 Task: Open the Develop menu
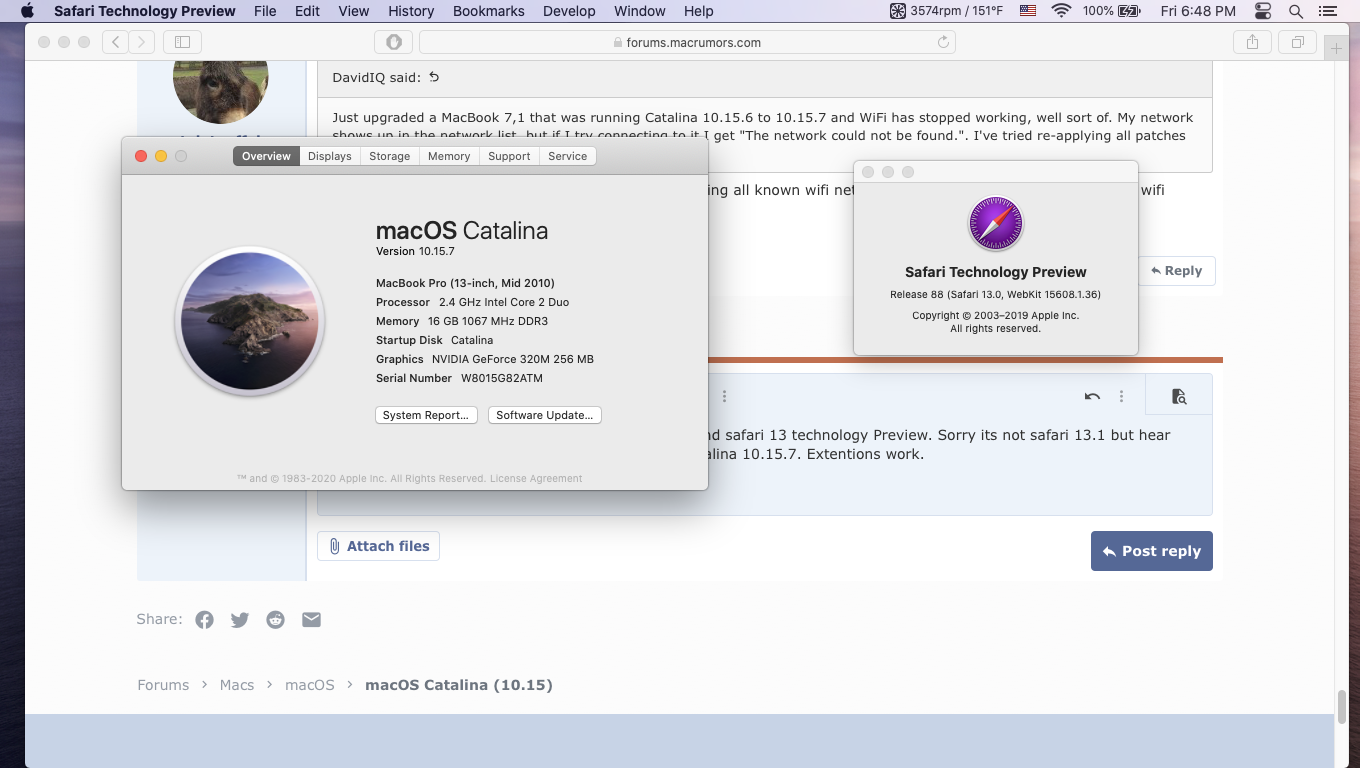[x=569, y=11]
